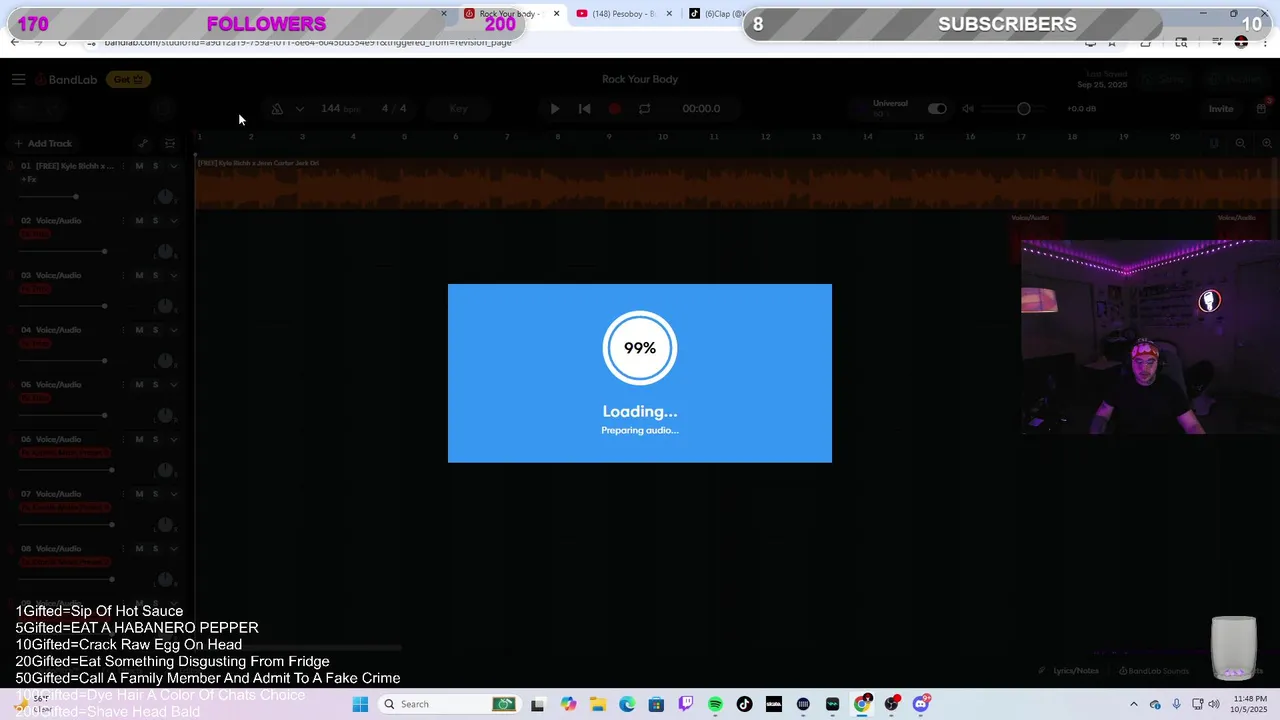Click the taskbar Search box
This screenshot has width=1280, height=720.
[x=450, y=704]
